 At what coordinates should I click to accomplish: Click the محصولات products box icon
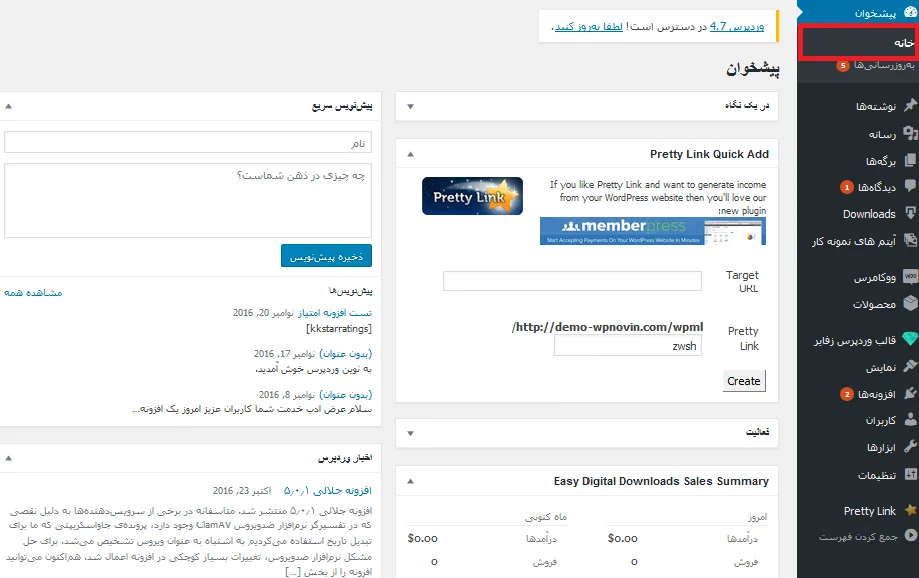910,303
